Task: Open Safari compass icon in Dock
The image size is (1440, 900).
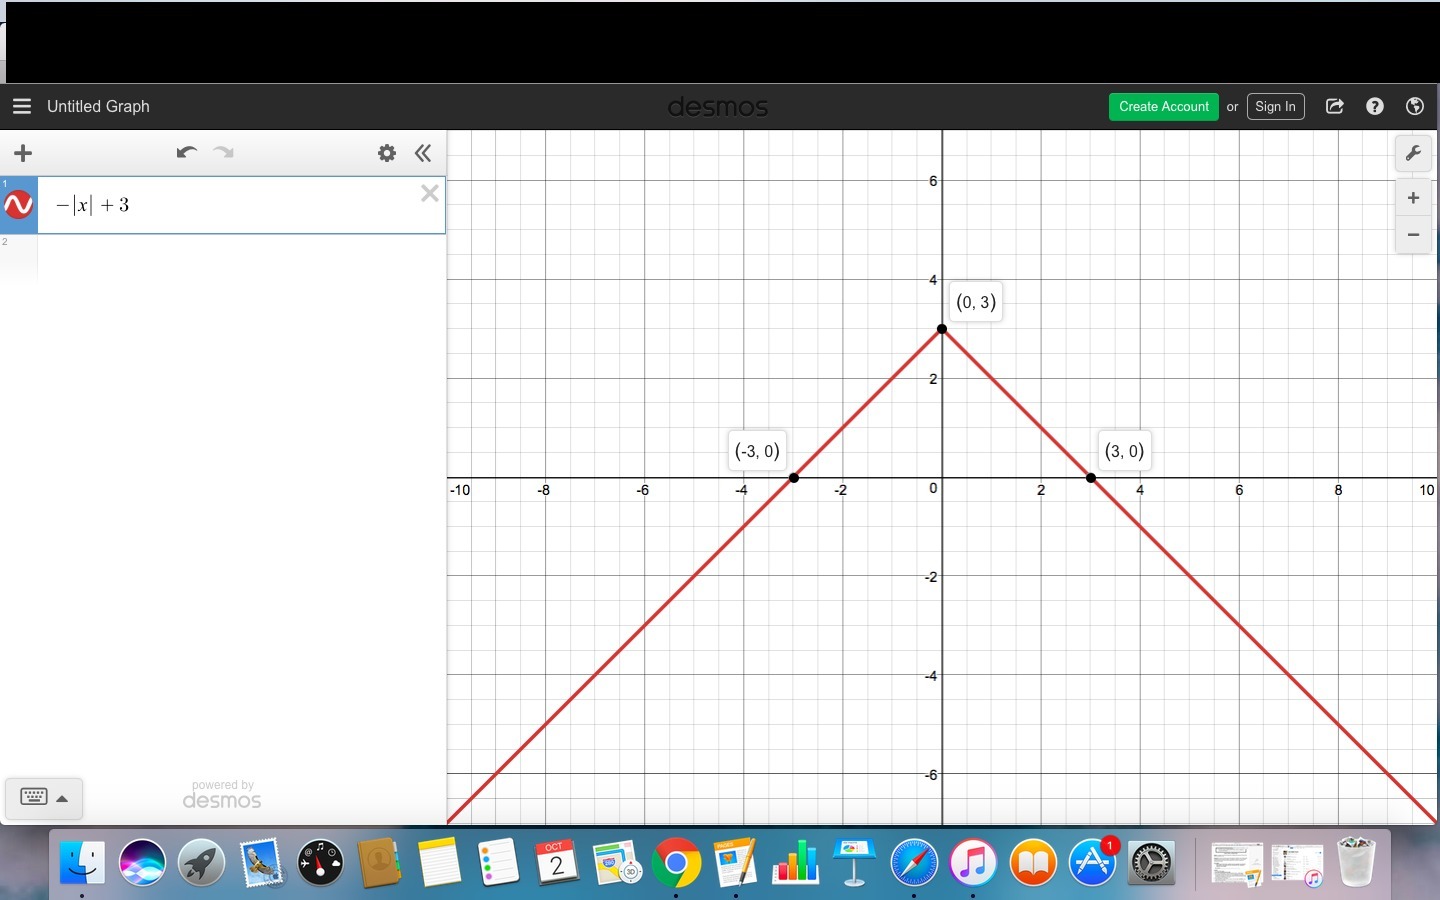Action: click(914, 862)
